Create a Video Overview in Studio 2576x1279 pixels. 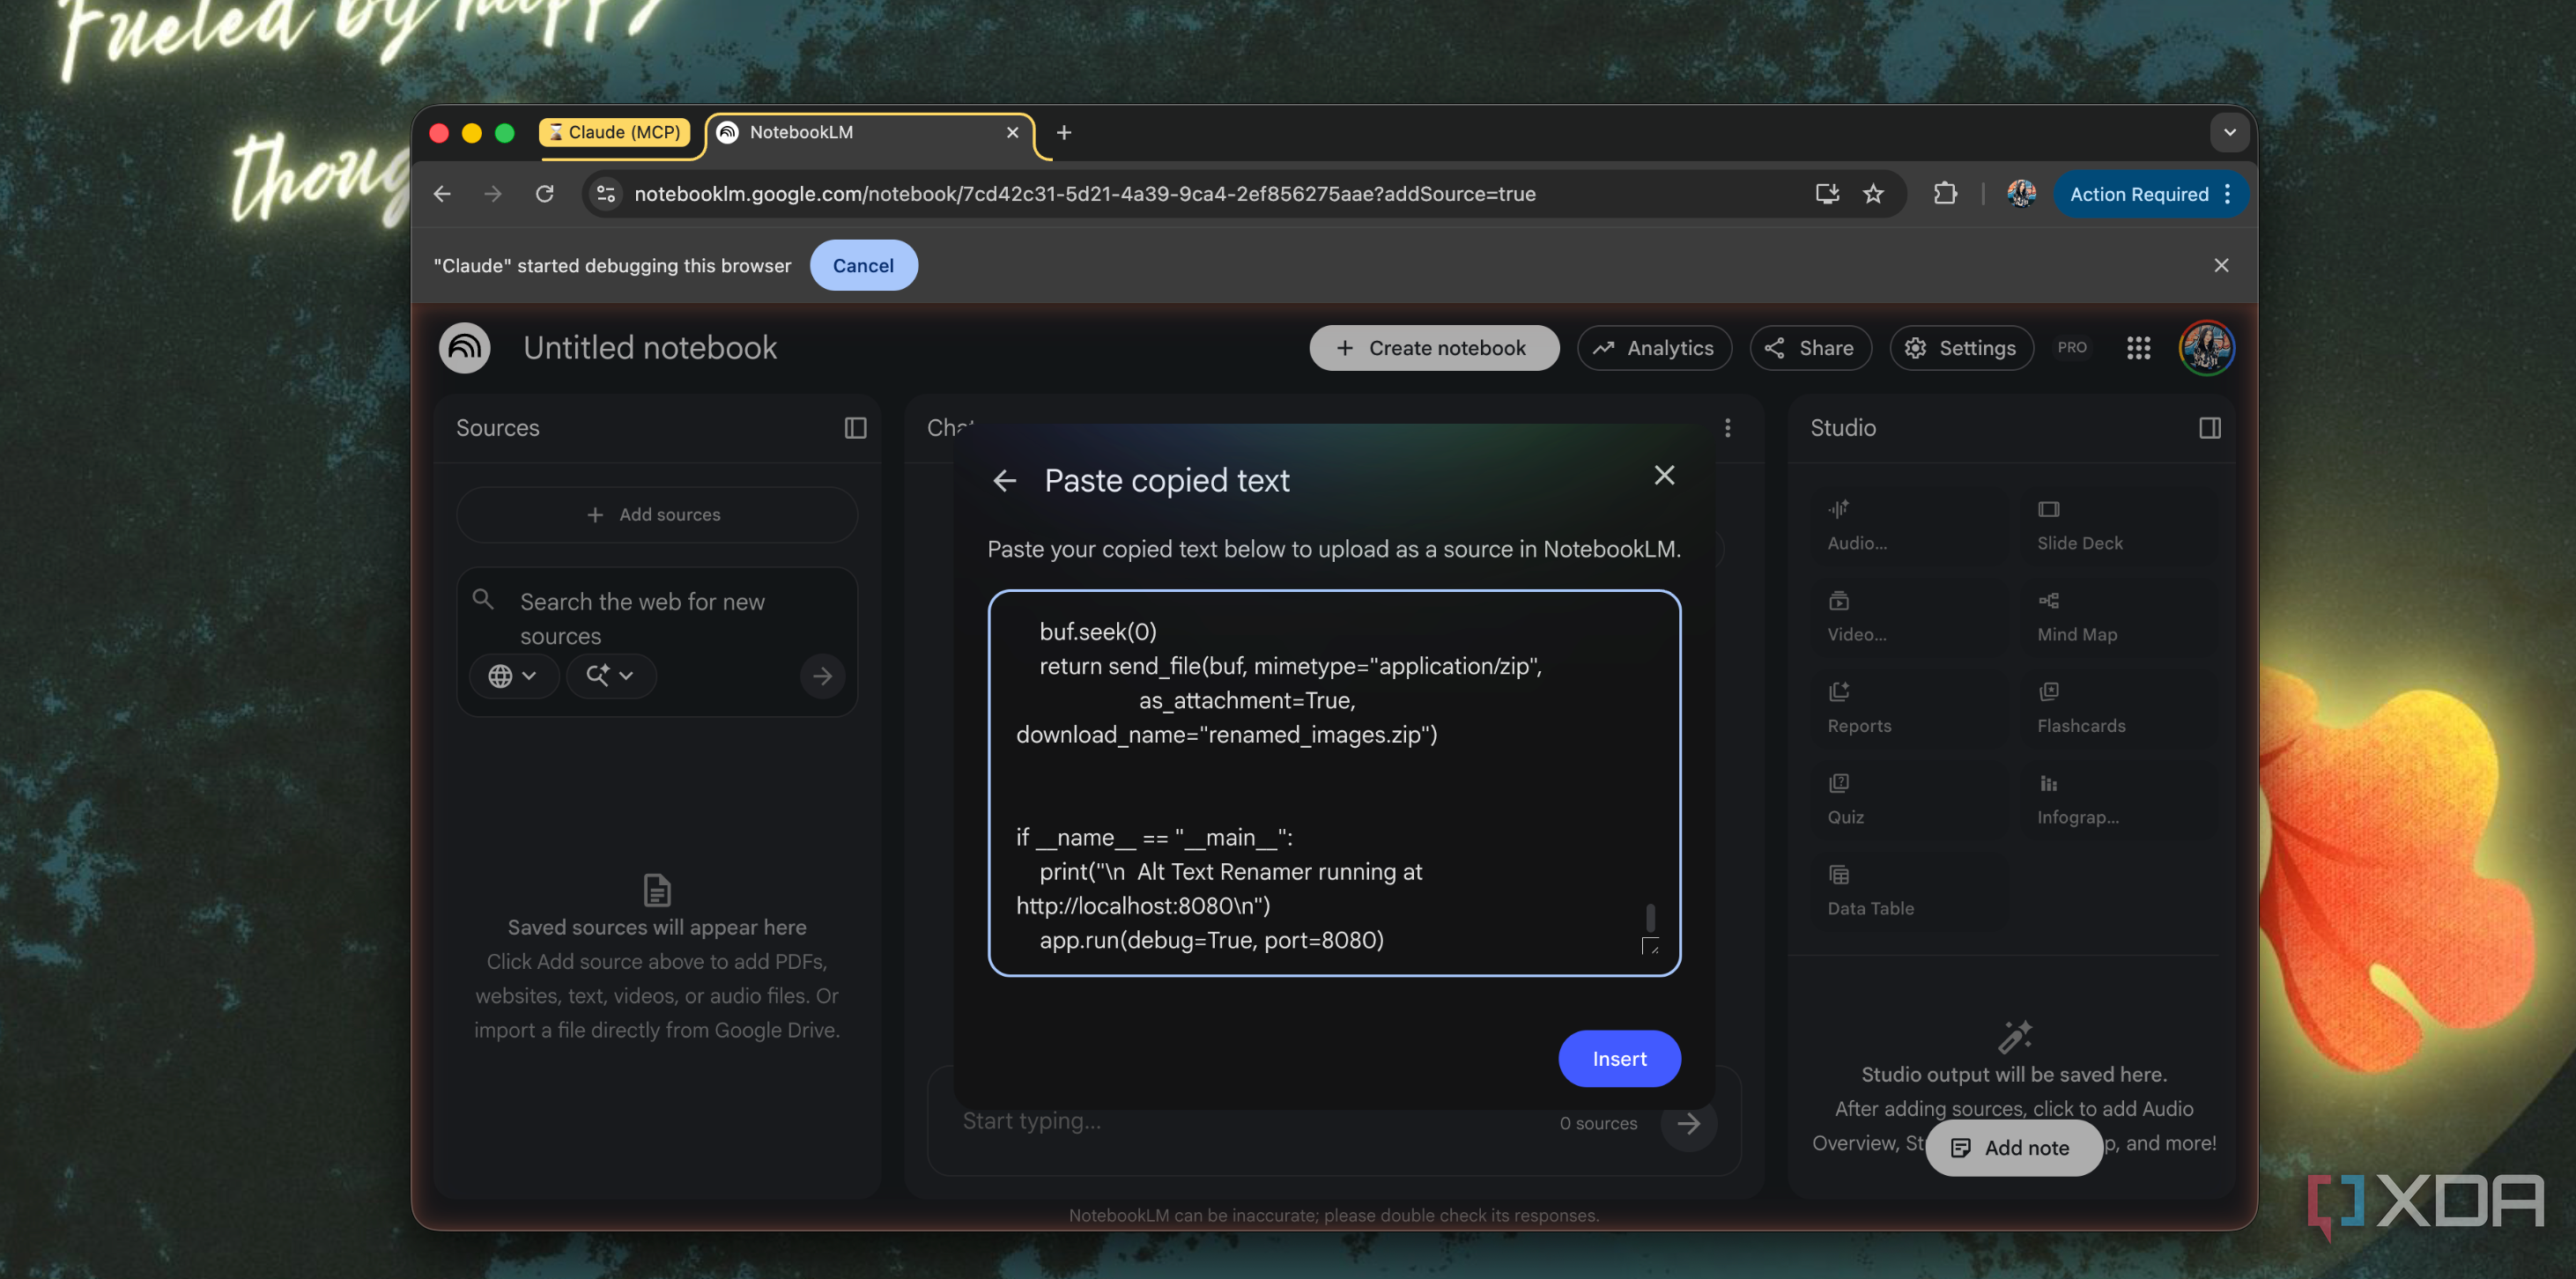coord(1907,616)
